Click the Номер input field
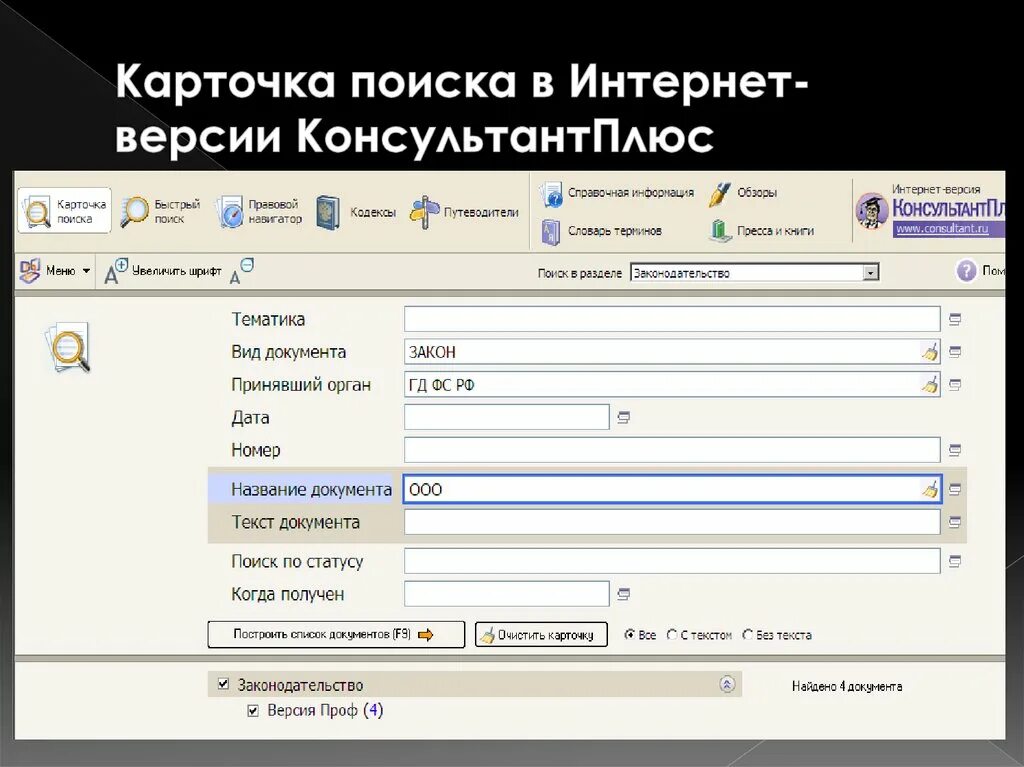This screenshot has height=767, width=1024. [672, 450]
